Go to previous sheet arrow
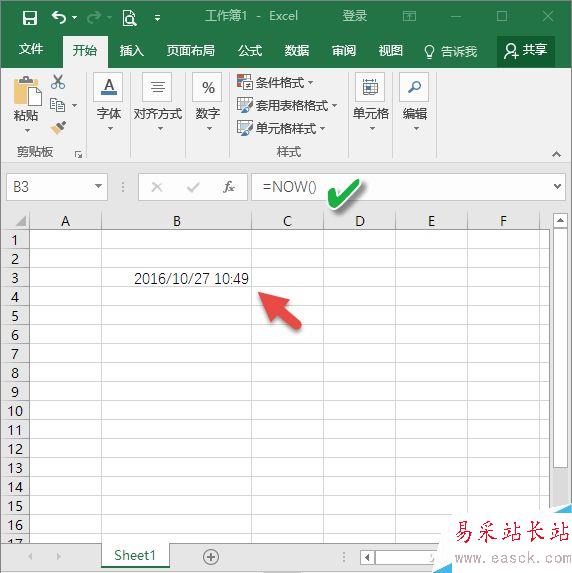572x573 pixels. [30, 556]
